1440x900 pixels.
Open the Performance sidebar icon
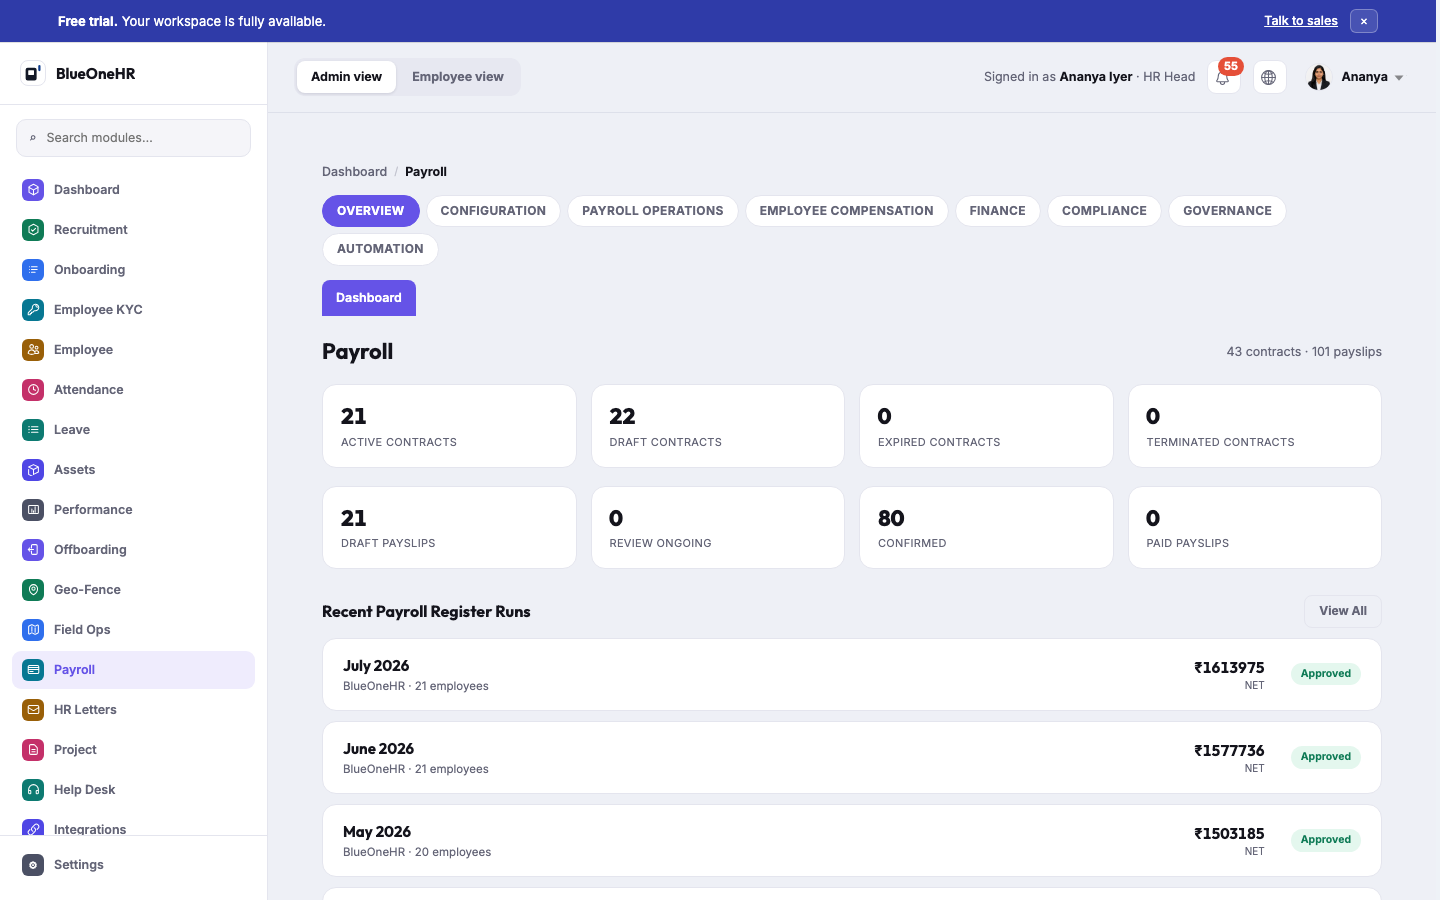coord(33,510)
